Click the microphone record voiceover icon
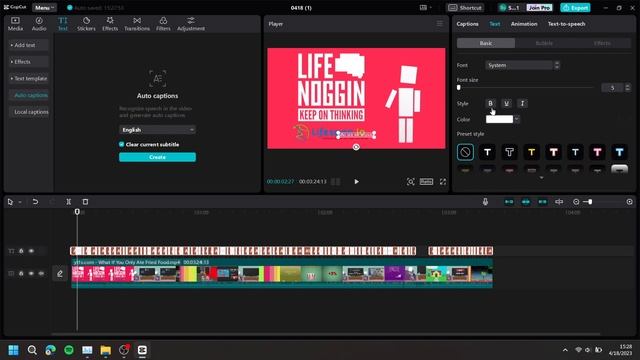This screenshot has height=360, width=640. click(485, 202)
